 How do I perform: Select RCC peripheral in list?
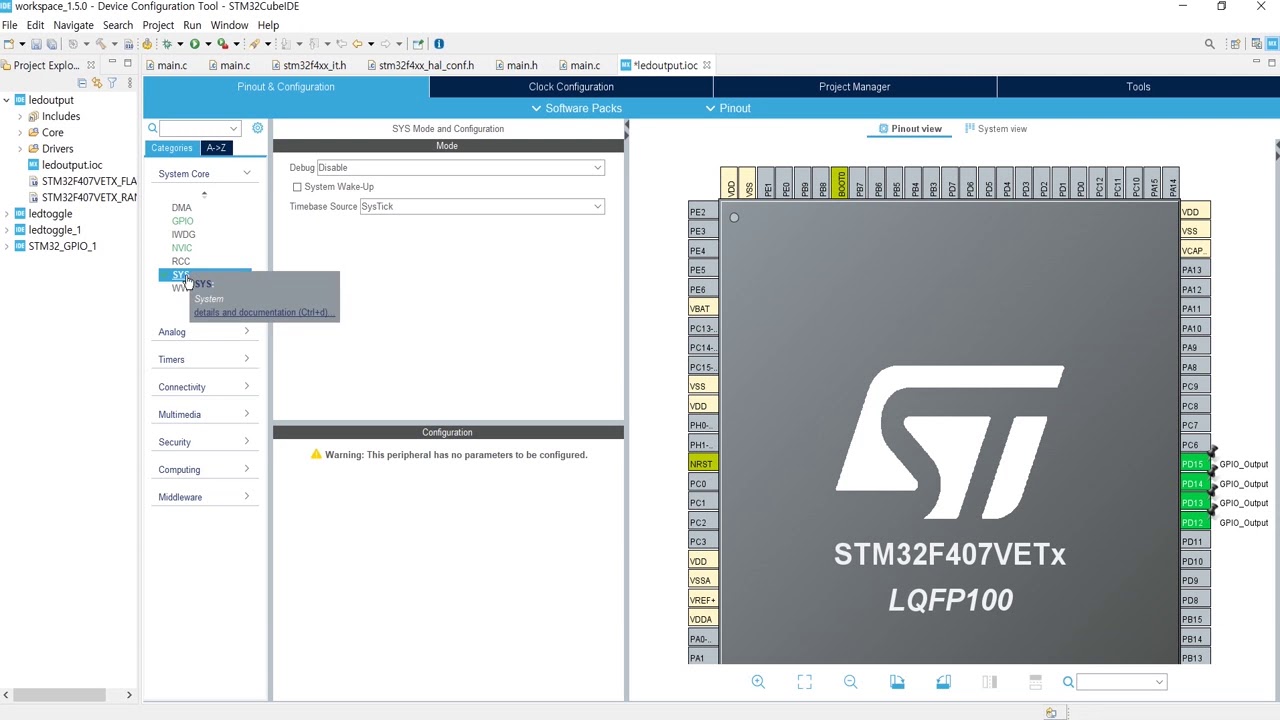181,261
